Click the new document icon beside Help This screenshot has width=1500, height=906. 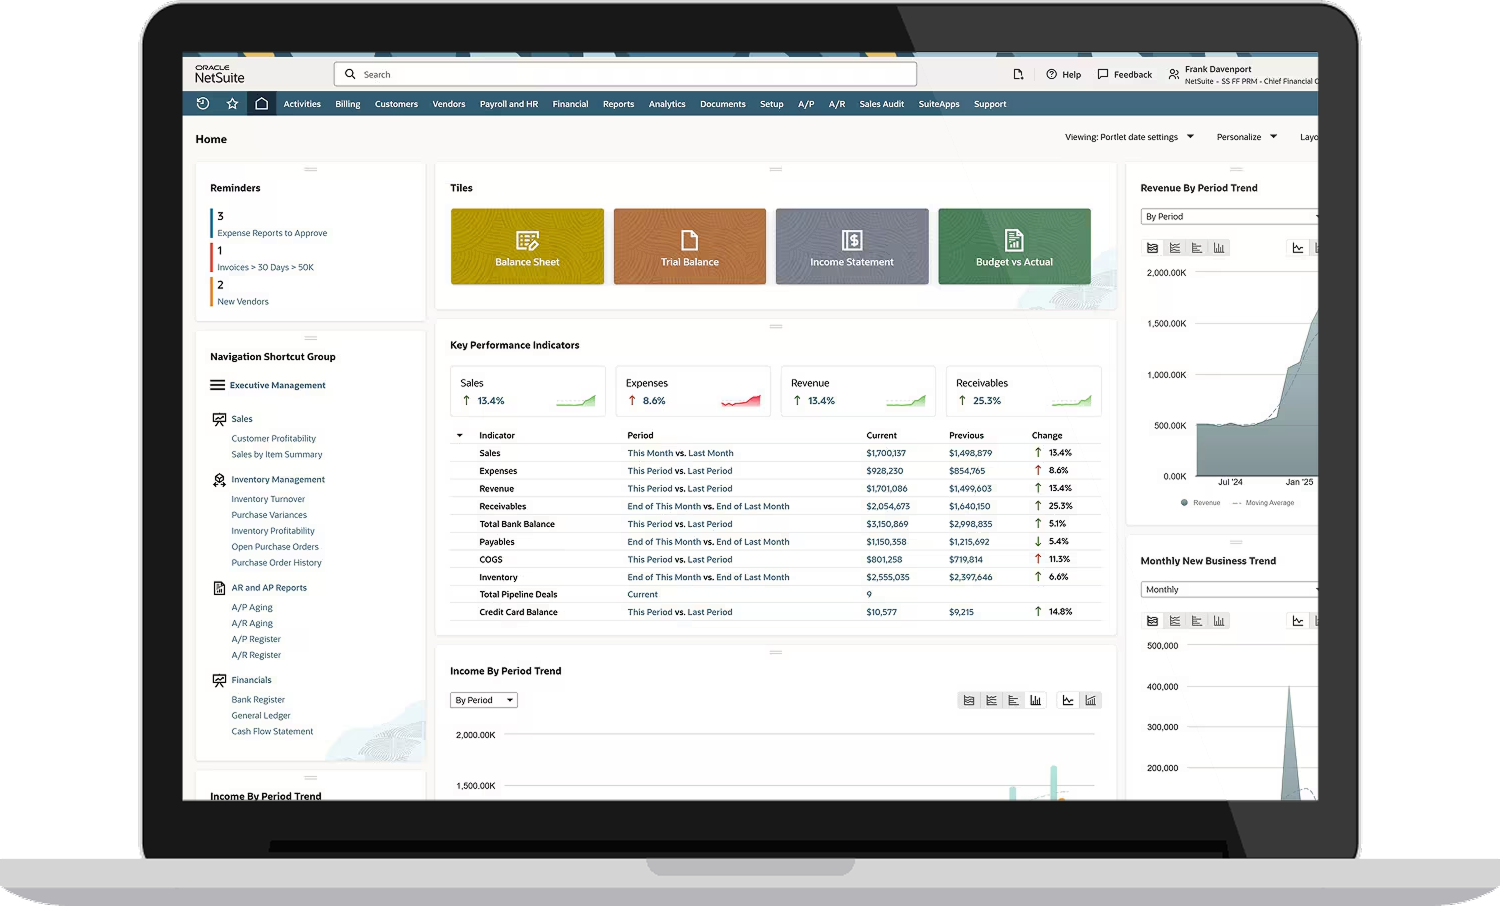(1018, 74)
